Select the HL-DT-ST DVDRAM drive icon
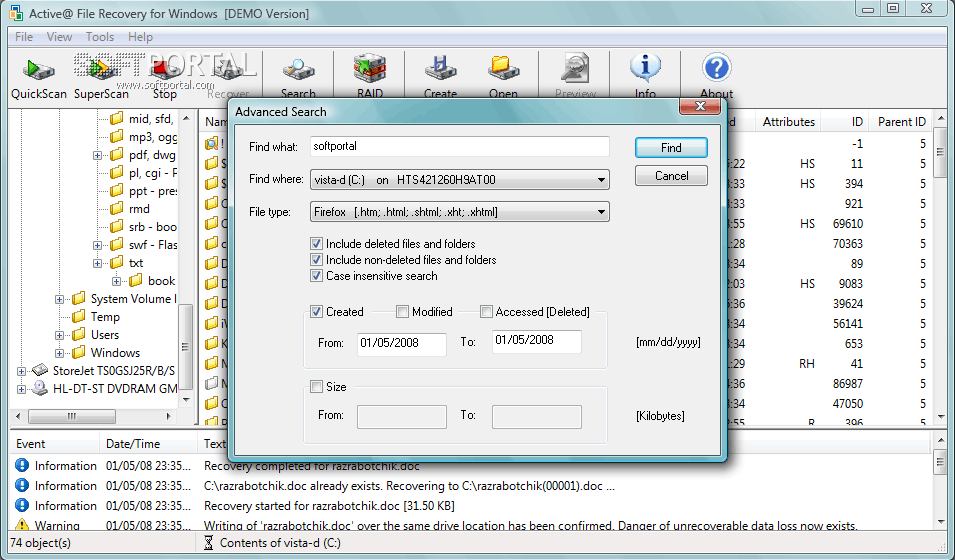Screen dimensions: 955x560 pyautogui.click(x=40, y=388)
